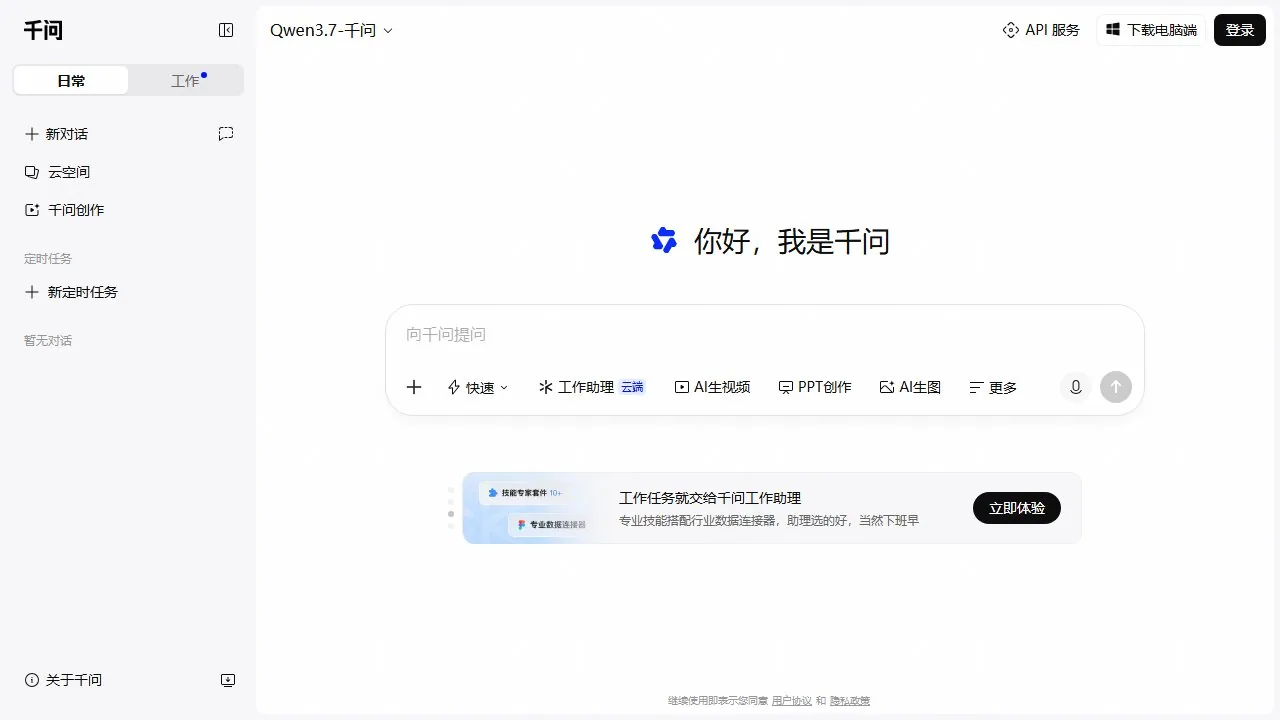Switch to the 工作 tab
The height and width of the screenshot is (720, 1280).
(185, 81)
